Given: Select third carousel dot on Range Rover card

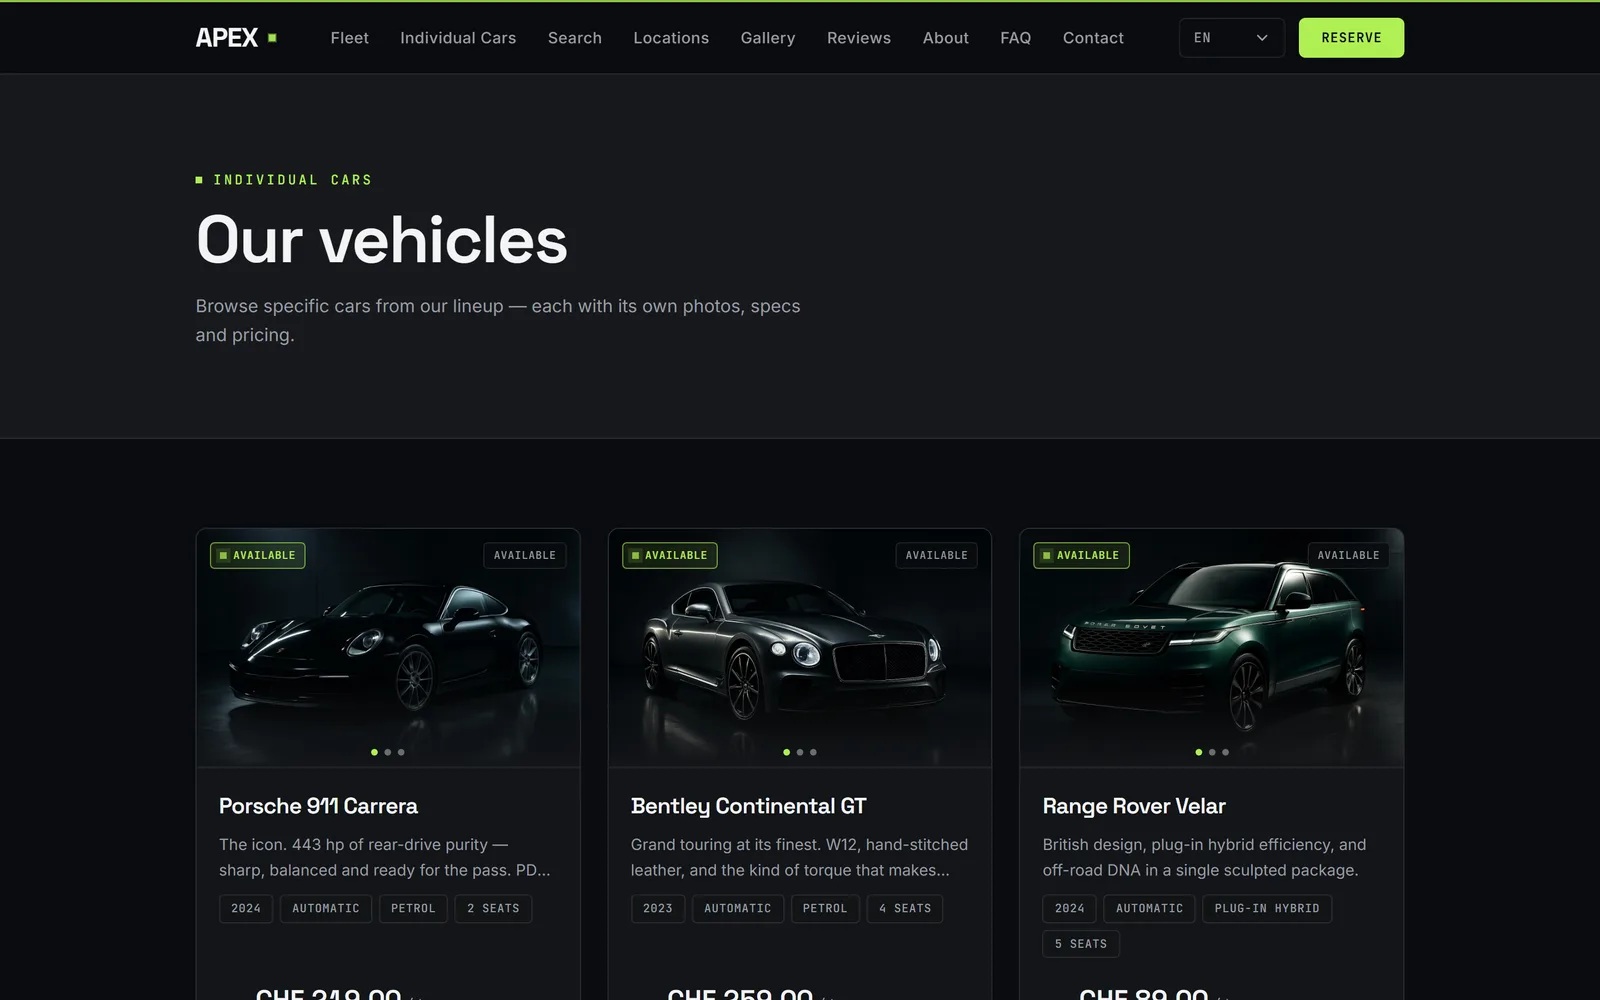Looking at the screenshot, I should point(1225,752).
